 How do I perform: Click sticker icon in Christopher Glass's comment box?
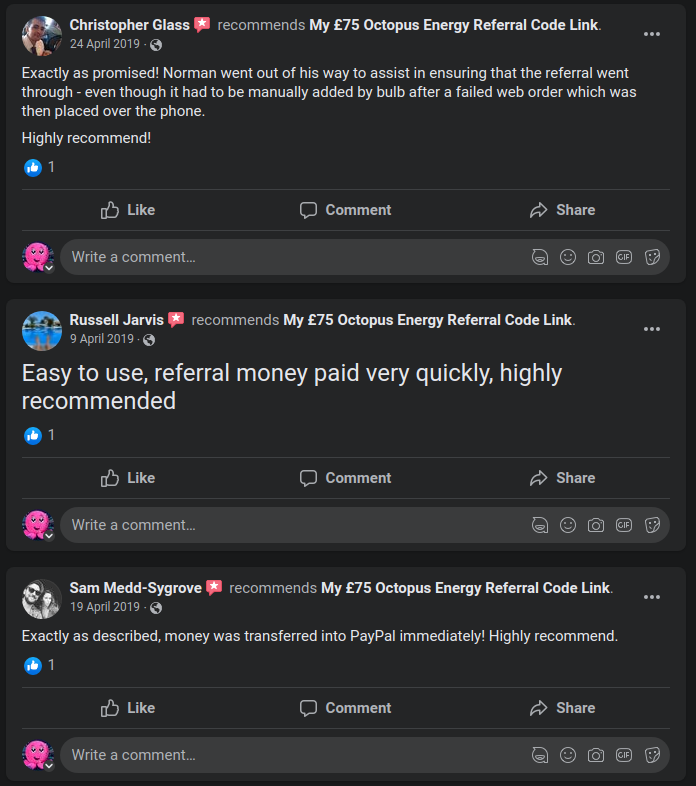652,257
